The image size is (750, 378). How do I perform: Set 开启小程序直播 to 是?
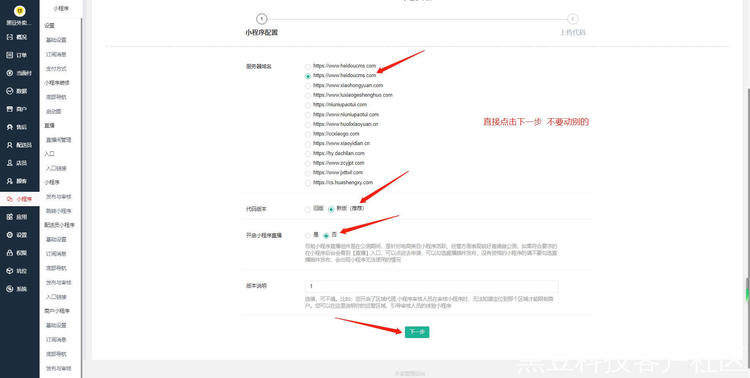[x=308, y=235]
